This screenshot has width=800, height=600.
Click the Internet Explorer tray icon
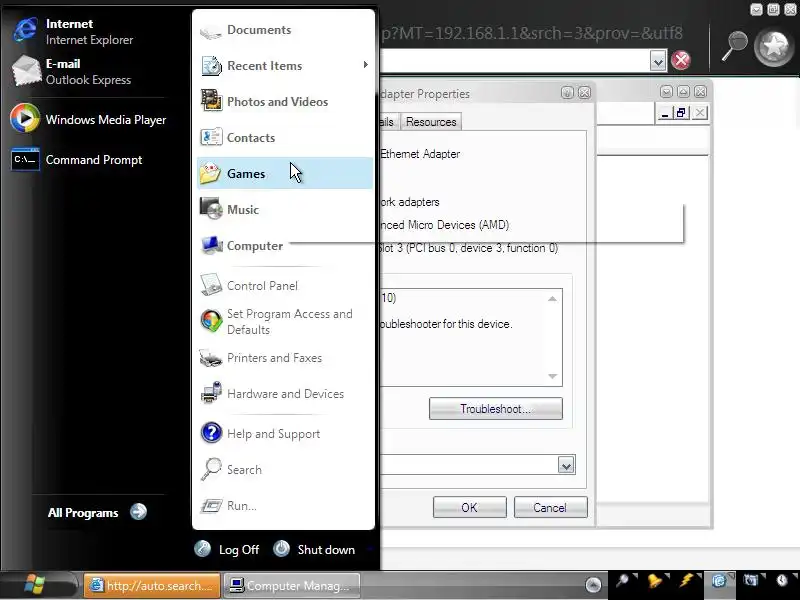pyautogui.click(x=719, y=581)
